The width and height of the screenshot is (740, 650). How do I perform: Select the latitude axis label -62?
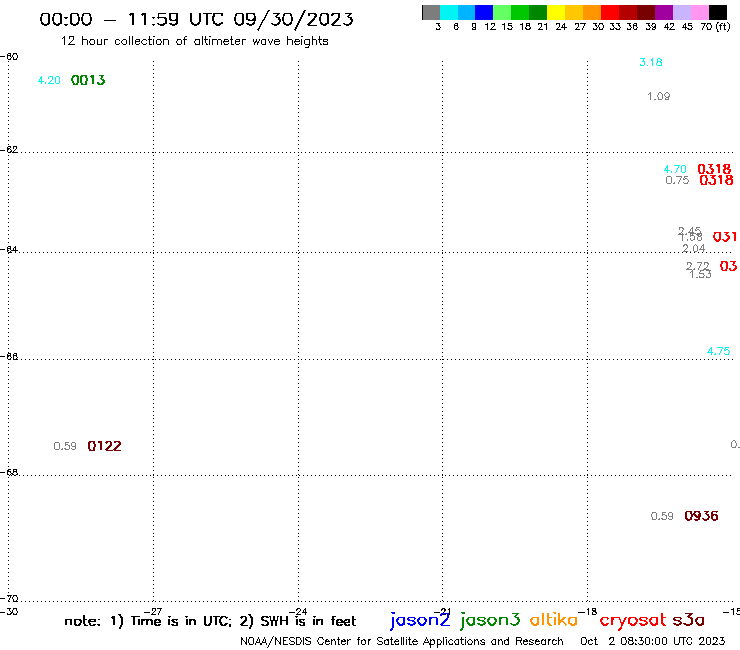tap(9, 150)
